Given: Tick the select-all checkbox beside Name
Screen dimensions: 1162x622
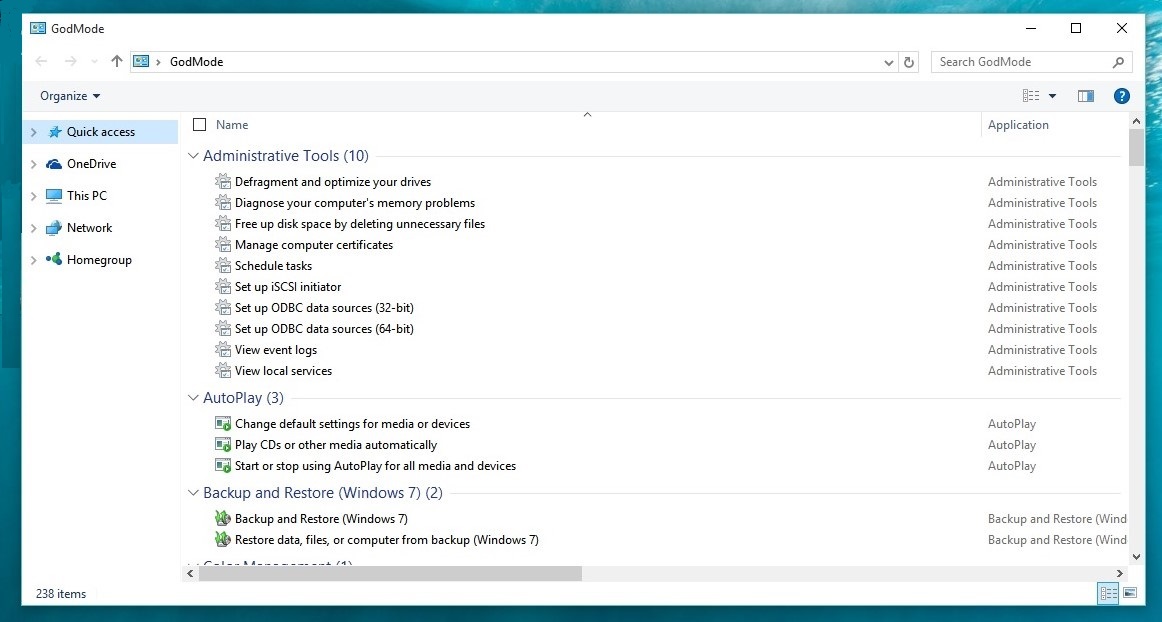Looking at the screenshot, I should tap(199, 125).
